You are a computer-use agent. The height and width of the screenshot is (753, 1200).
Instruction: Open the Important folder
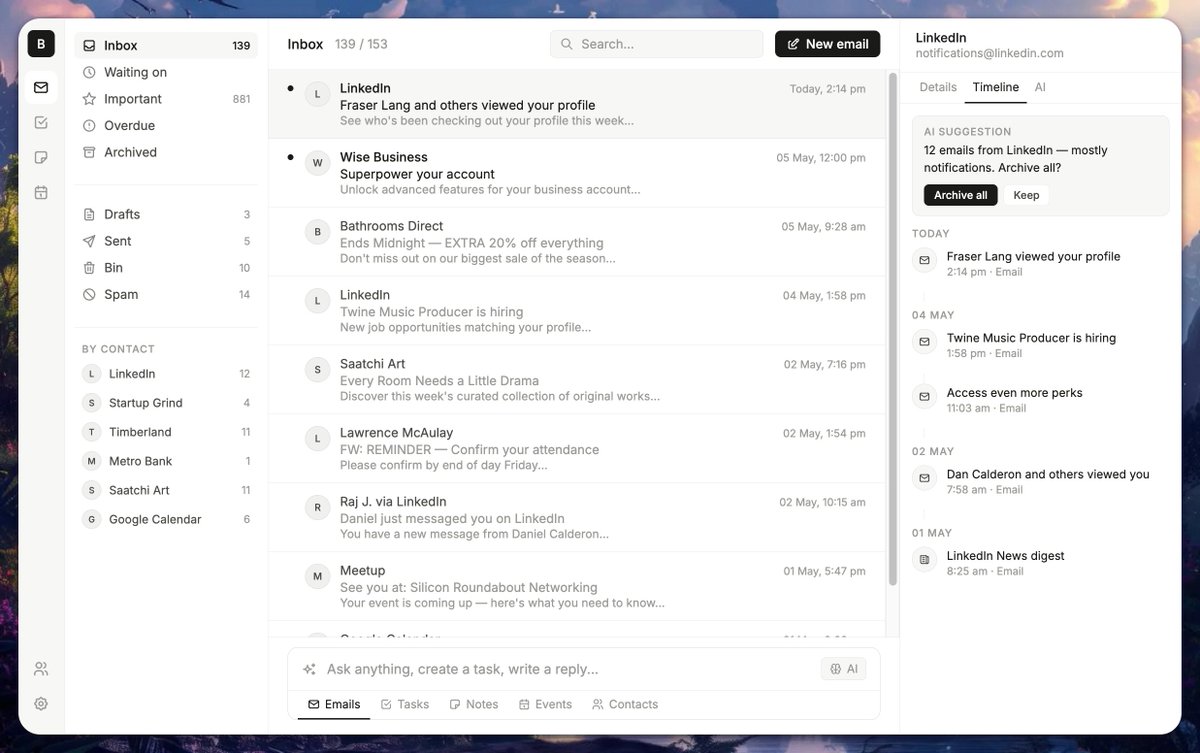pyautogui.click(x=166, y=99)
